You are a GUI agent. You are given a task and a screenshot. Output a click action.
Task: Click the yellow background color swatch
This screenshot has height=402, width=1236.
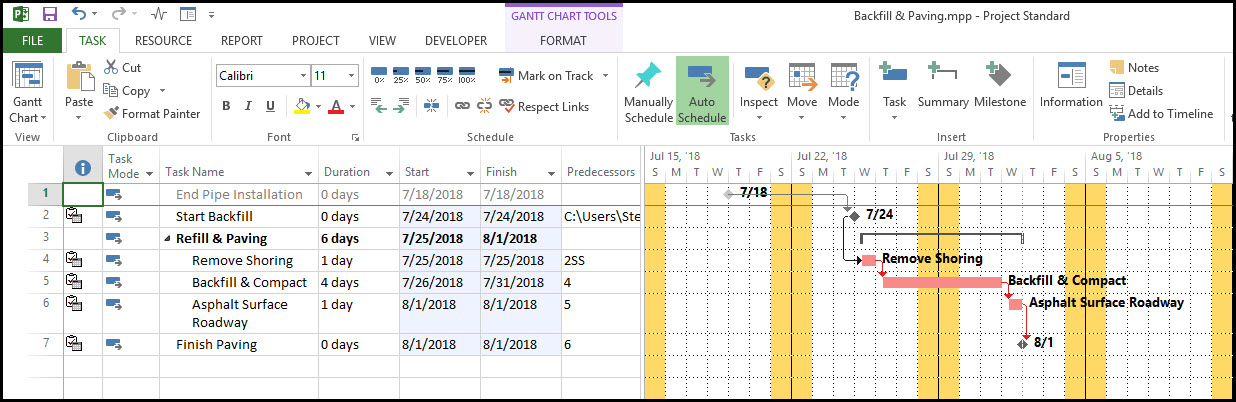(303, 106)
